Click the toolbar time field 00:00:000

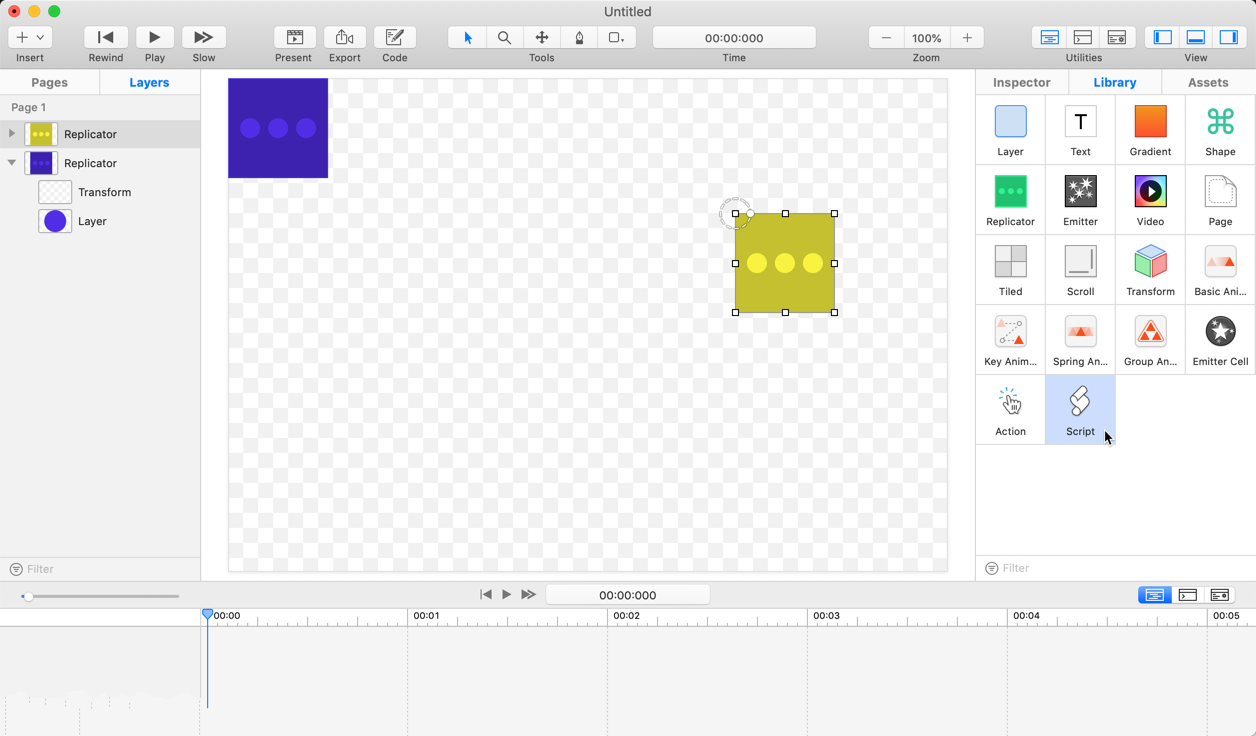pyautogui.click(x=734, y=37)
